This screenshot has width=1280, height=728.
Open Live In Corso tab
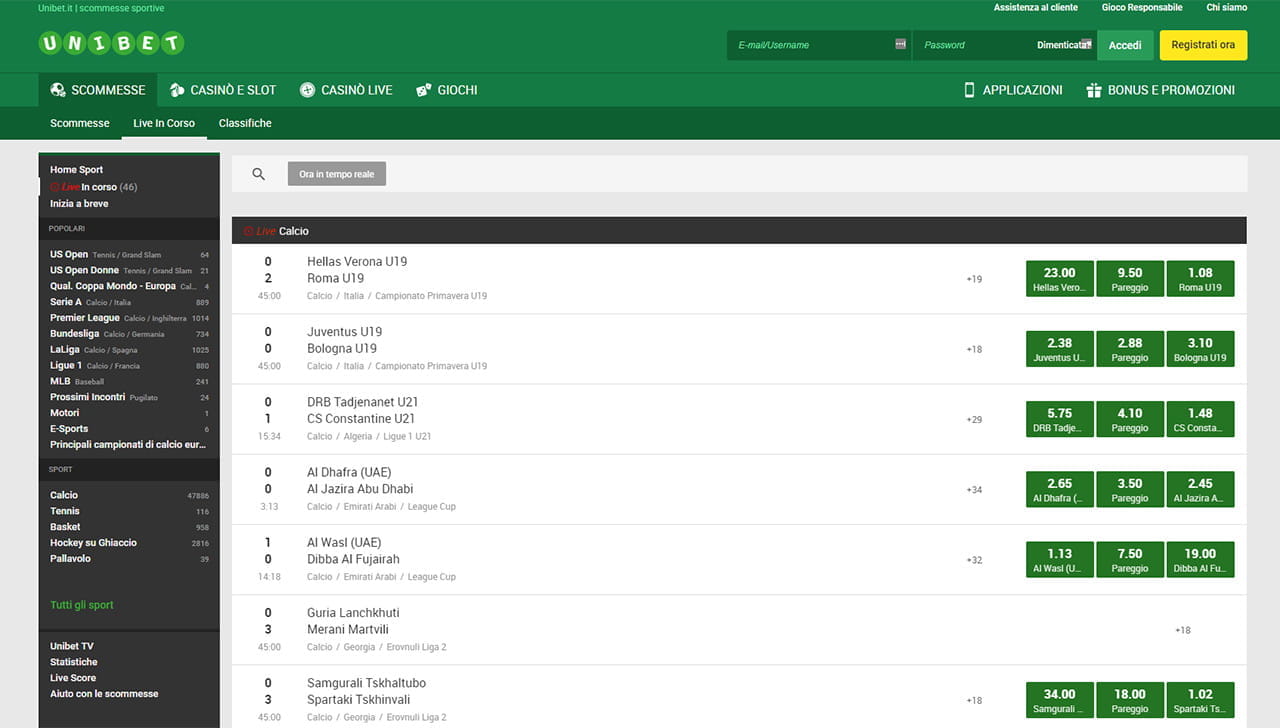tap(164, 123)
